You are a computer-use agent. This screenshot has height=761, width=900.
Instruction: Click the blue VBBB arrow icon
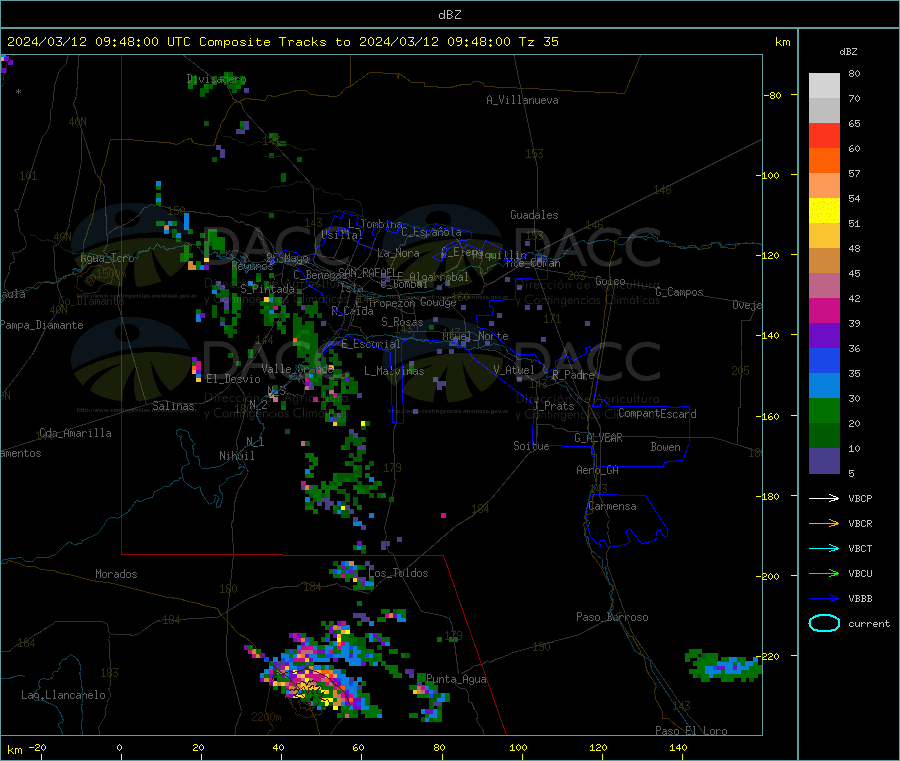pyautogui.click(x=824, y=599)
